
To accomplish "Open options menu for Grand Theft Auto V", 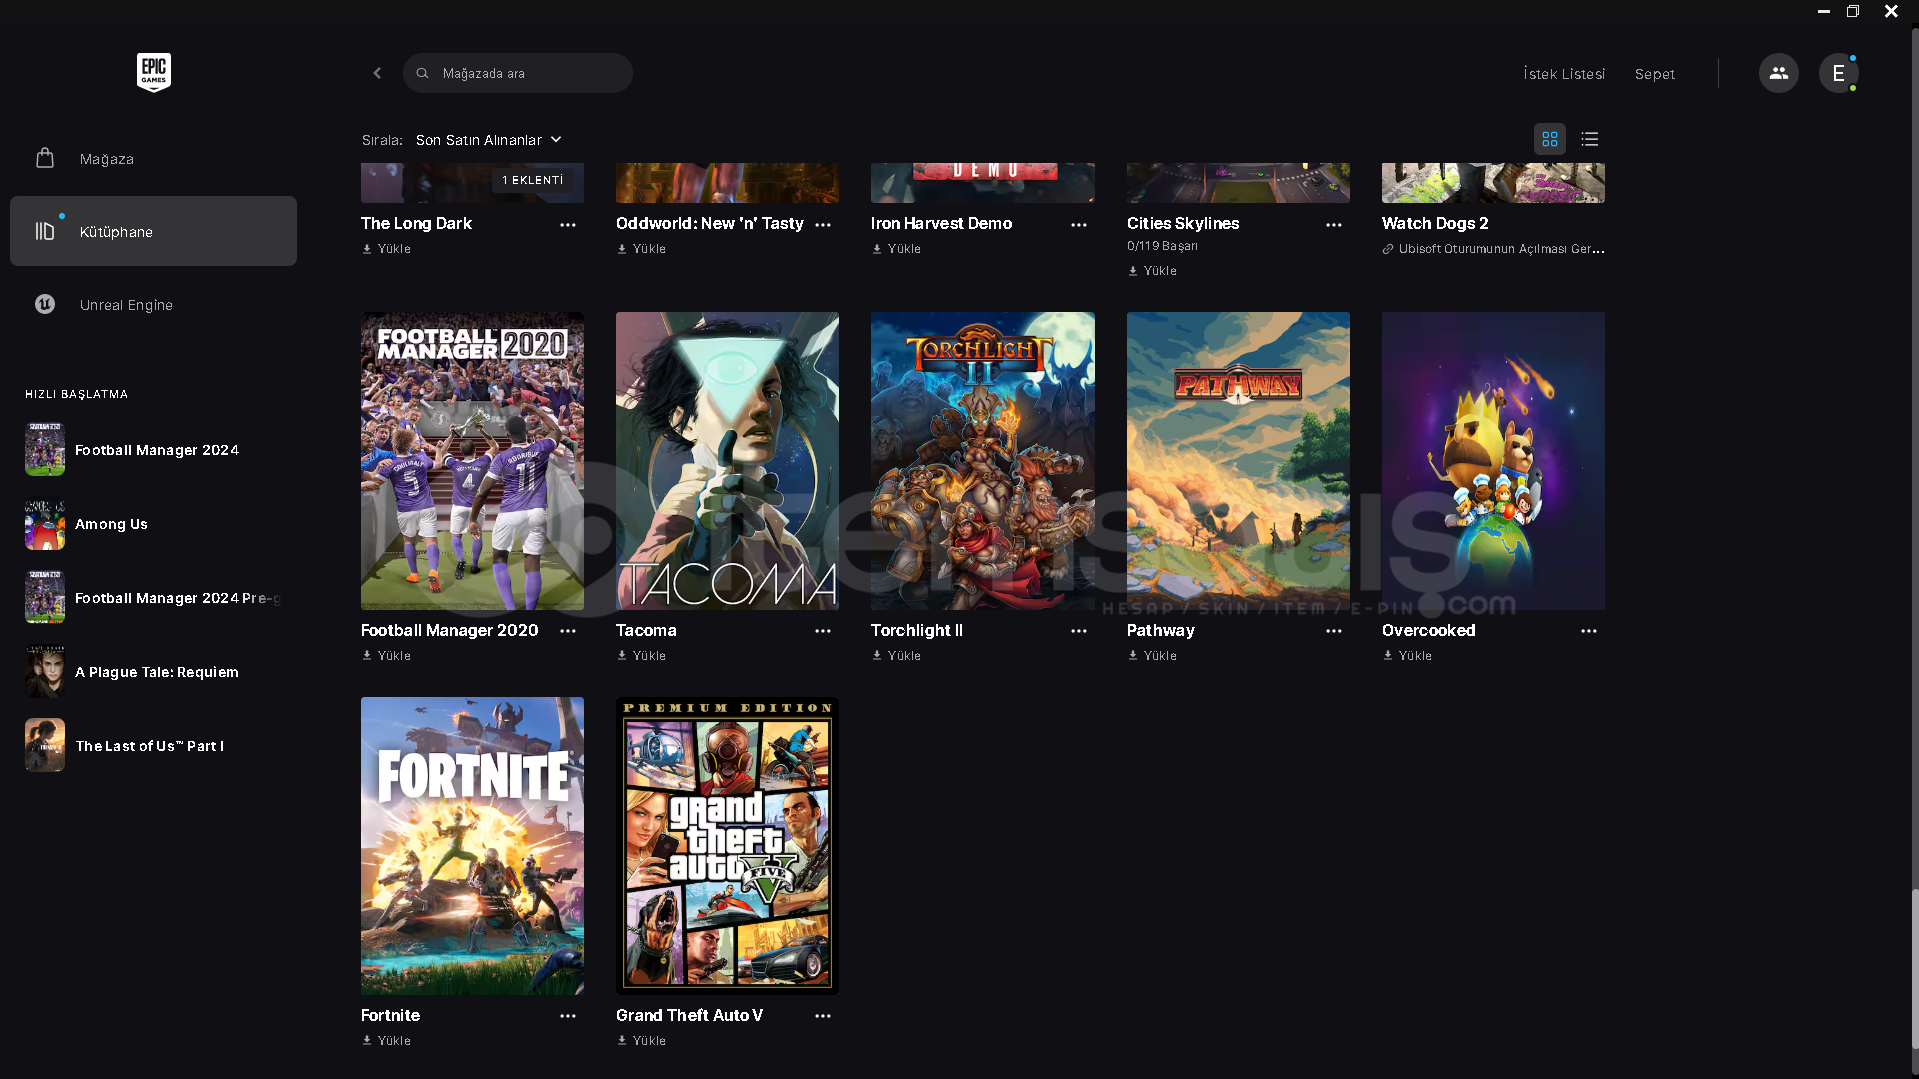I will point(823,1016).
